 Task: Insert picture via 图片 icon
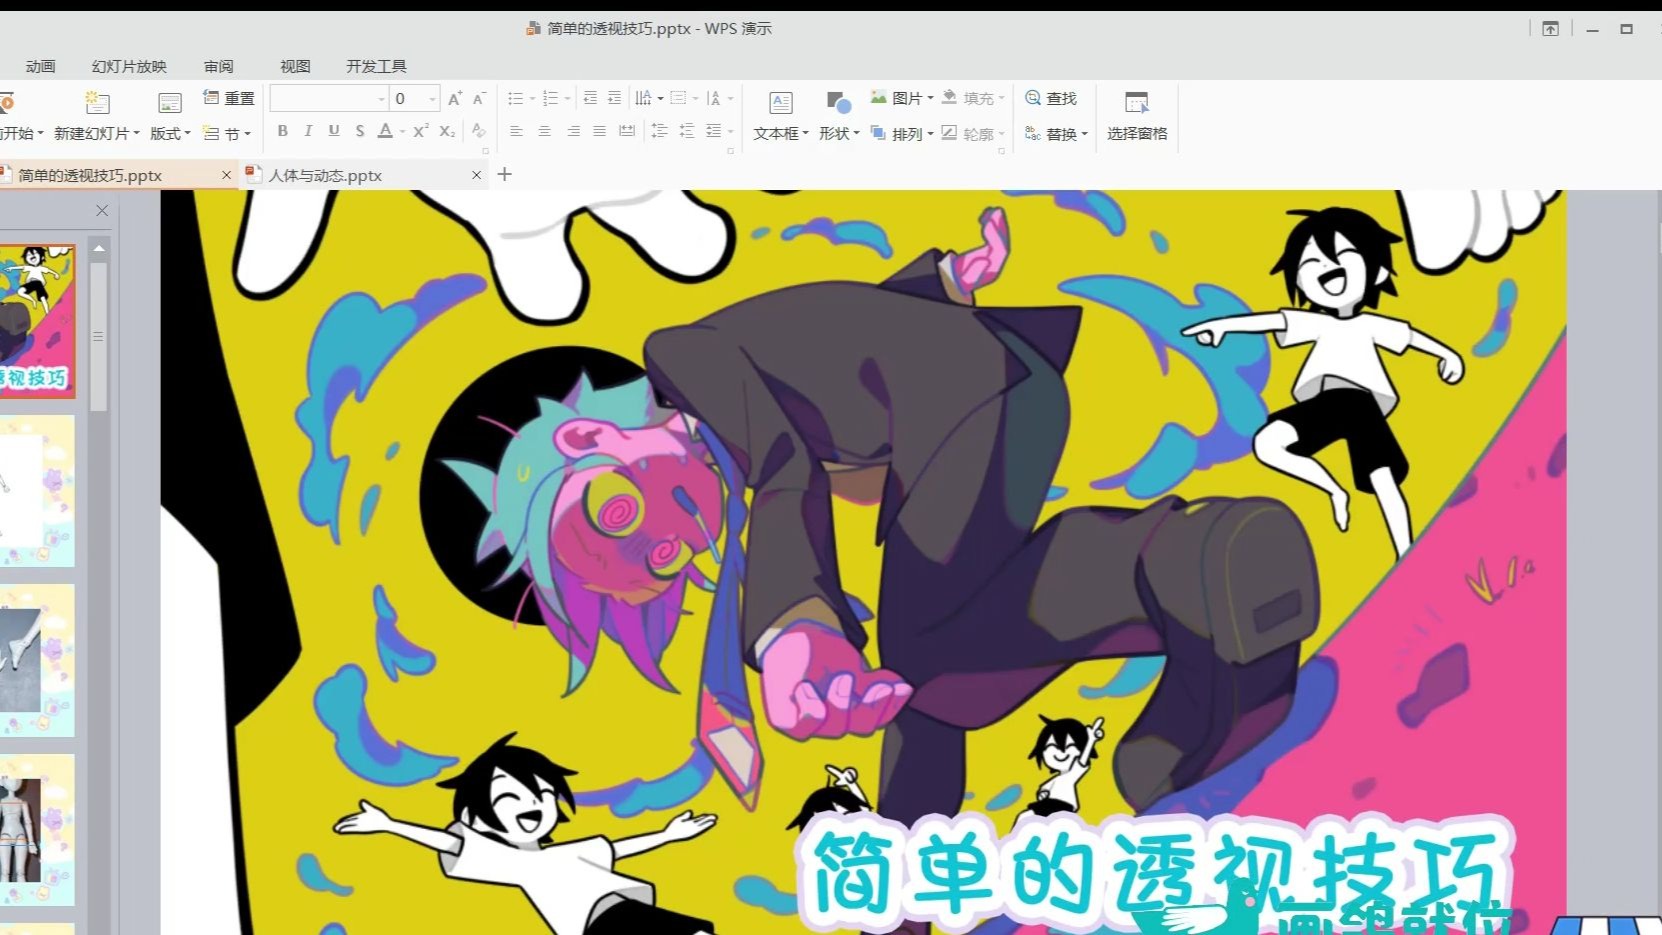(878, 97)
